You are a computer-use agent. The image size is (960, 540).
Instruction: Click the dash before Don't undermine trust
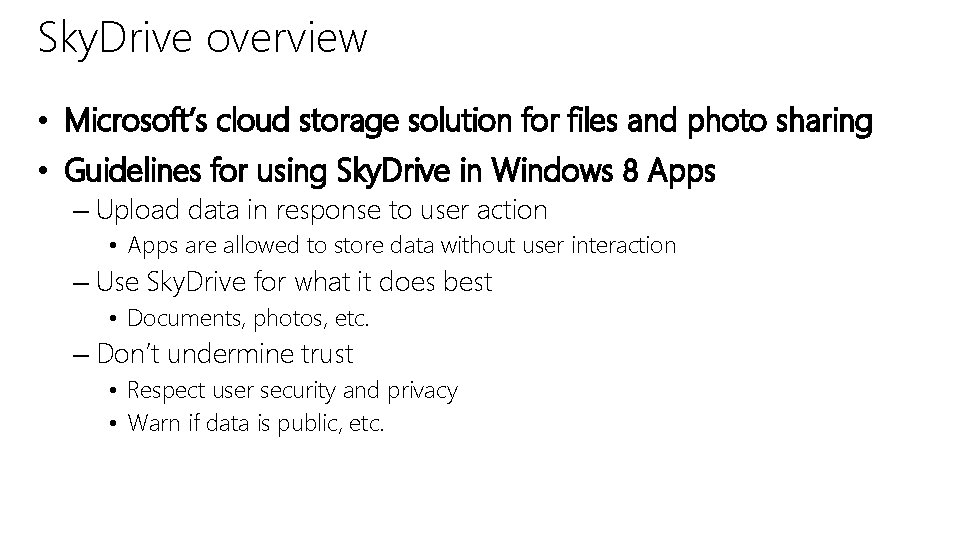coord(81,355)
